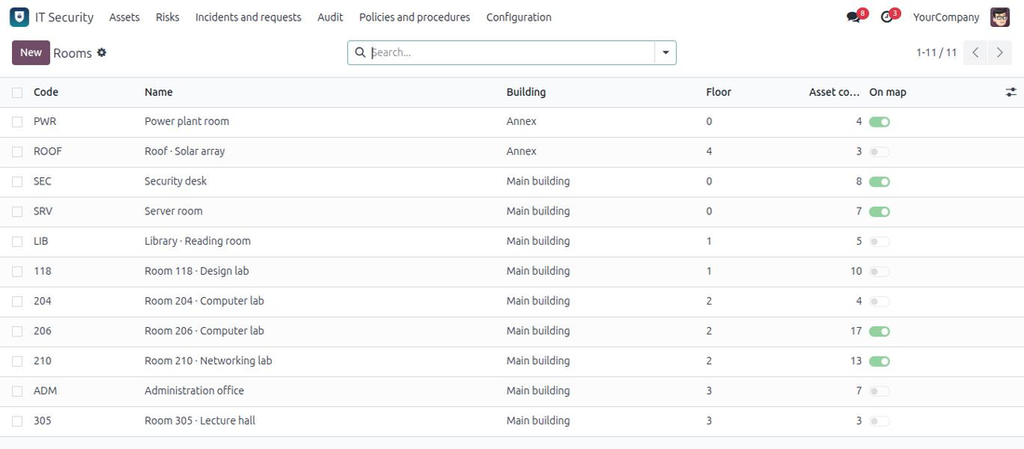This screenshot has height=449, width=1024.
Task: Check the SEC row checkbox
Action: click(x=17, y=182)
